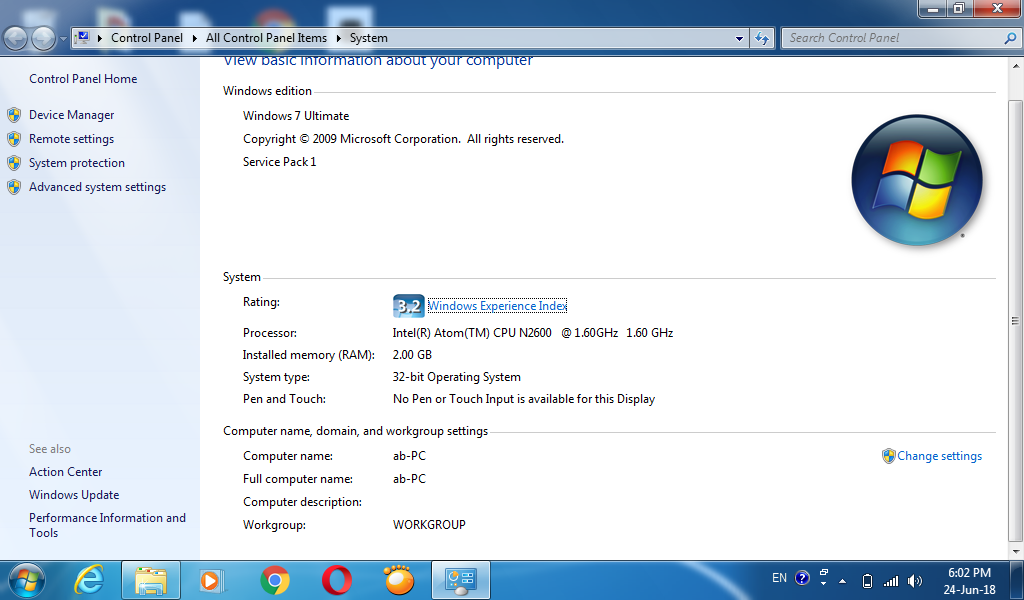Go to Action Center under See also

65,471
